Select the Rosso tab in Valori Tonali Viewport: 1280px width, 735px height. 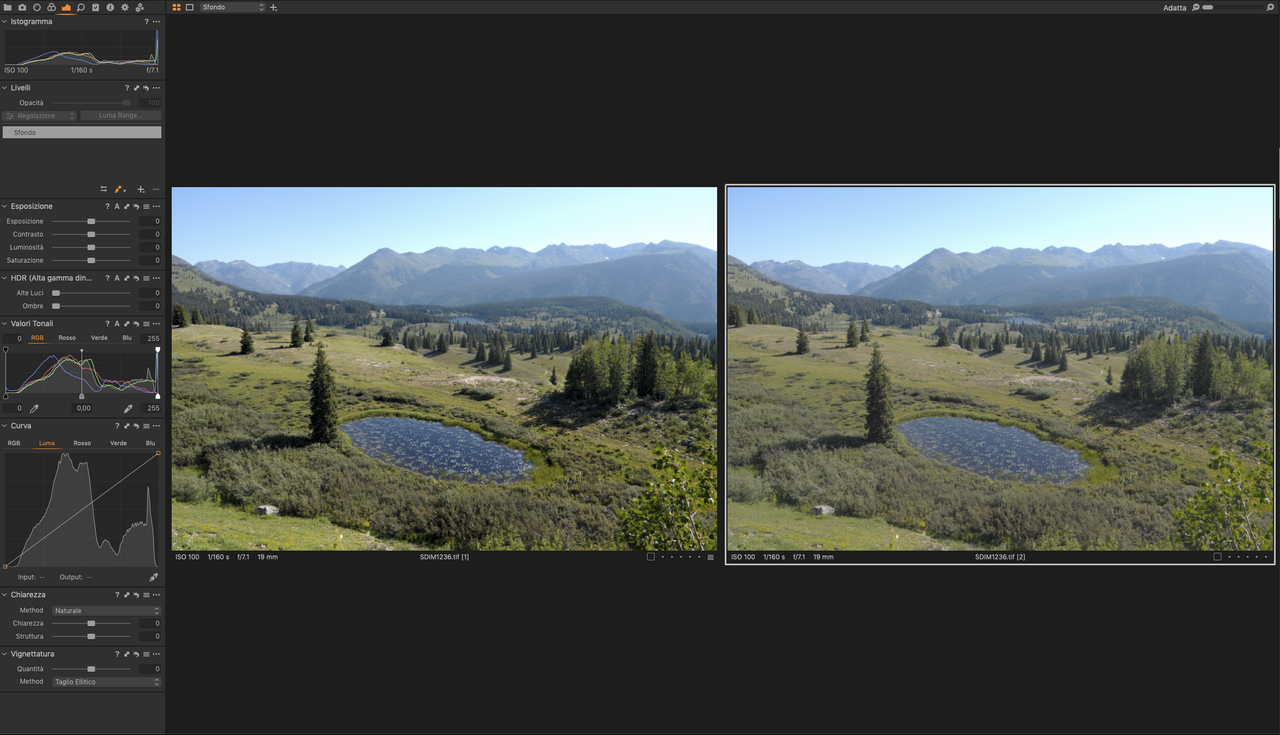pyautogui.click(x=67, y=338)
